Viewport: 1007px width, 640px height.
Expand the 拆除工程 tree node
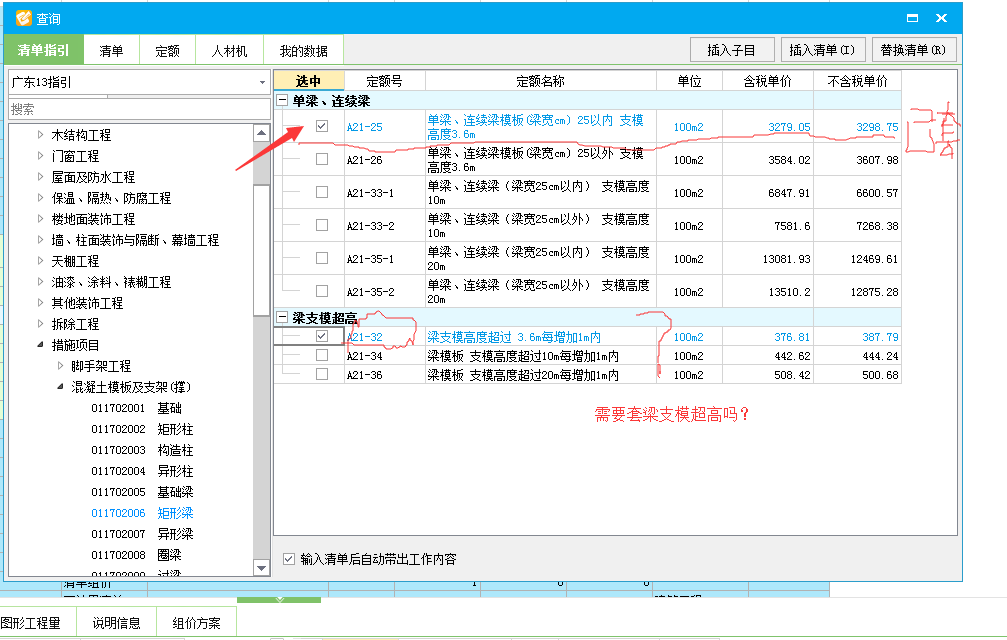pos(40,324)
